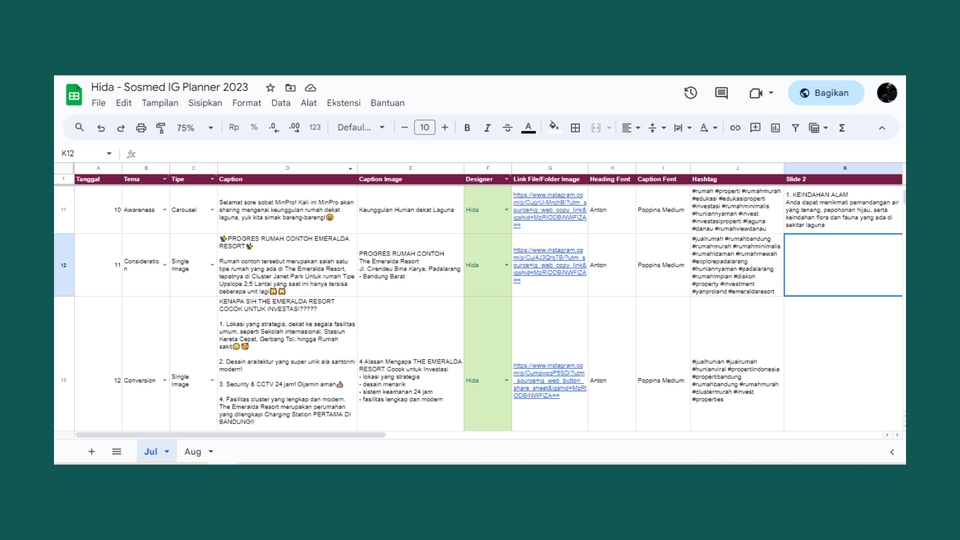Insert a chart
The image size is (960, 540).
click(776, 128)
